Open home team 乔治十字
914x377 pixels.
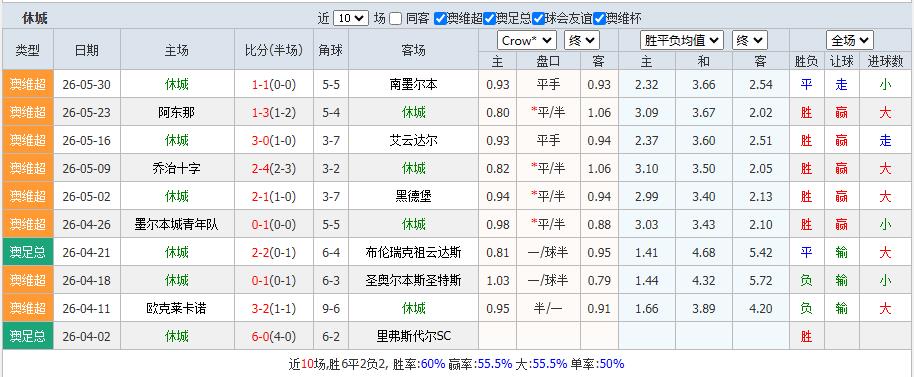click(177, 168)
